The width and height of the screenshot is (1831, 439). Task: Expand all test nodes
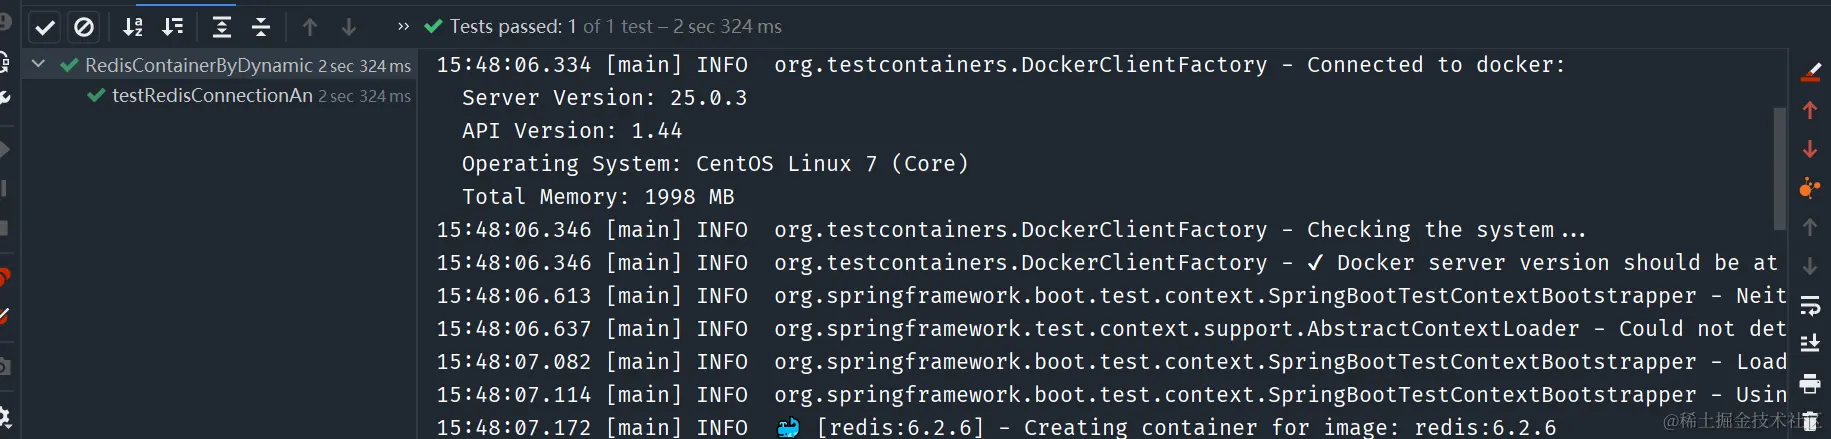[222, 28]
